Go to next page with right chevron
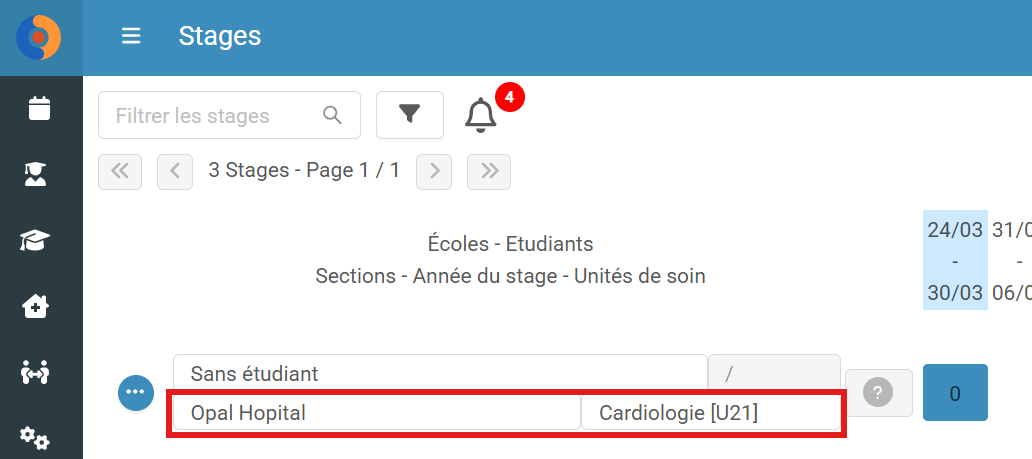The image size is (1032, 459). (x=434, y=171)
